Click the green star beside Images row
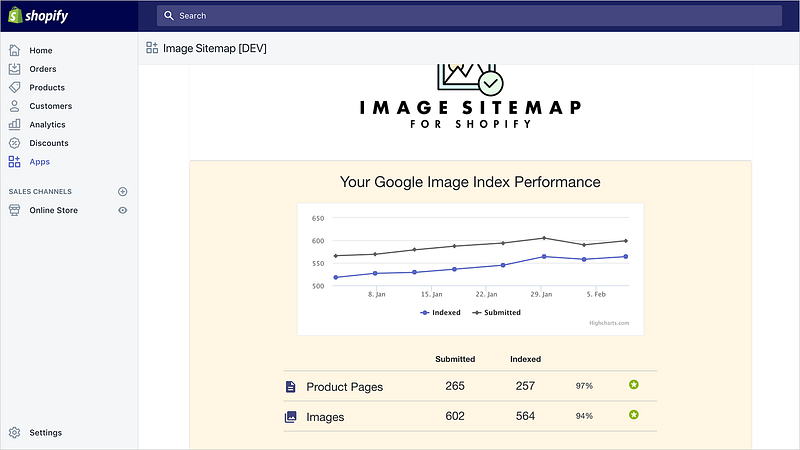The image size is (800, 450). coord(633,415)
